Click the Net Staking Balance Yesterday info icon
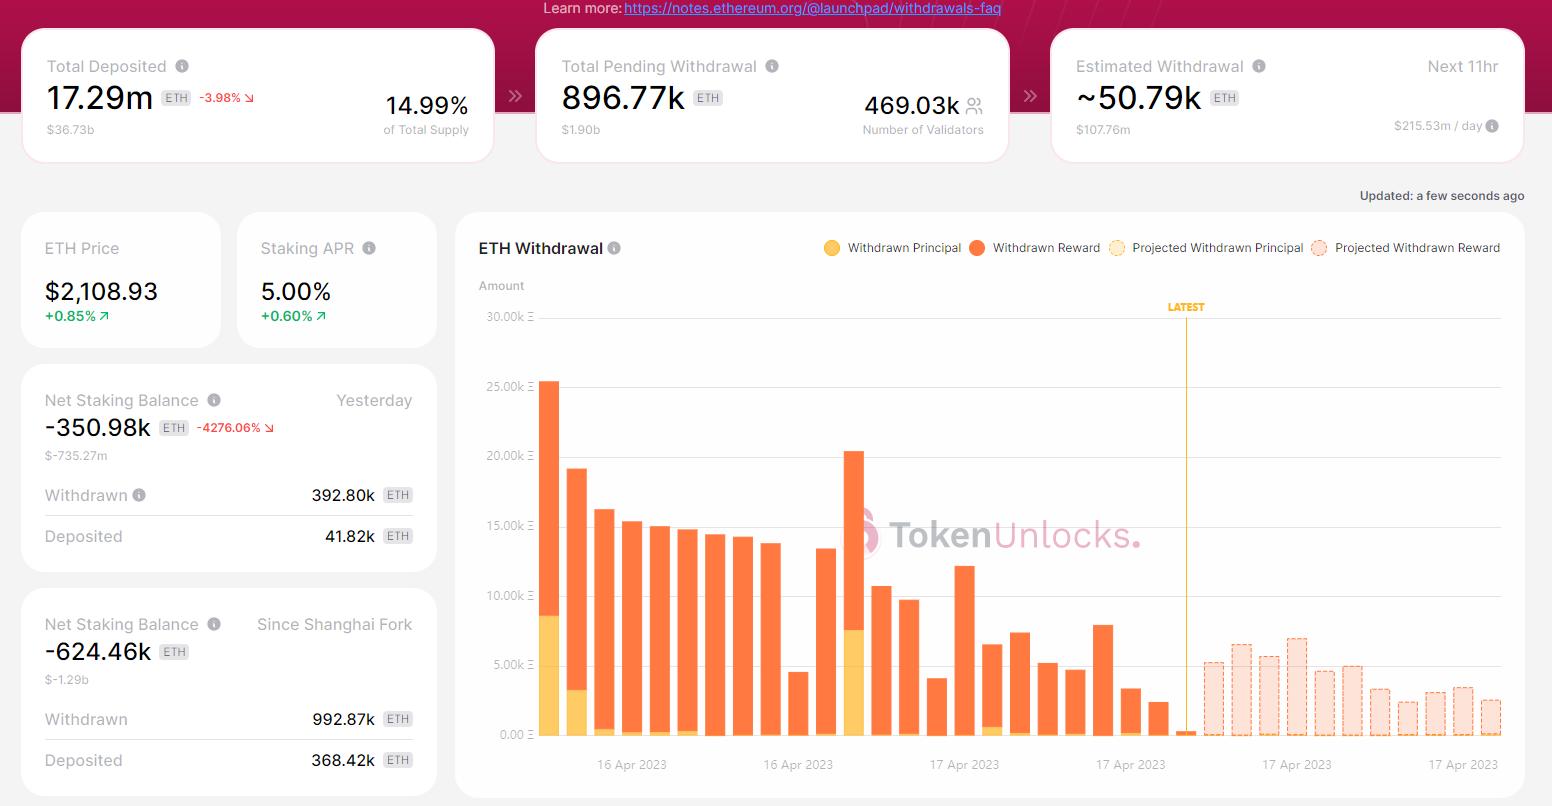Viewport: 1552px width, 806px height. click(214, 400)
